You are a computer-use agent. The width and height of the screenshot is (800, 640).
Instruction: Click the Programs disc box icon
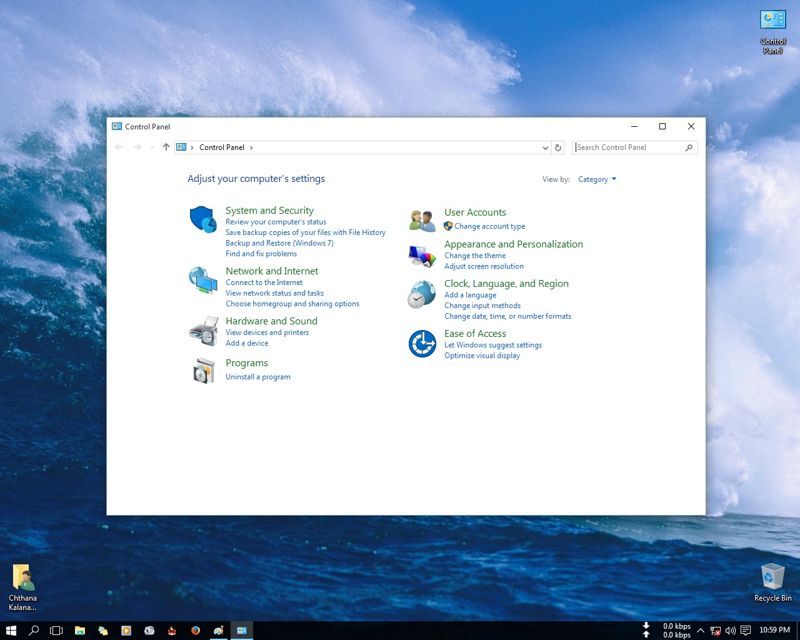tap(204, 371)
